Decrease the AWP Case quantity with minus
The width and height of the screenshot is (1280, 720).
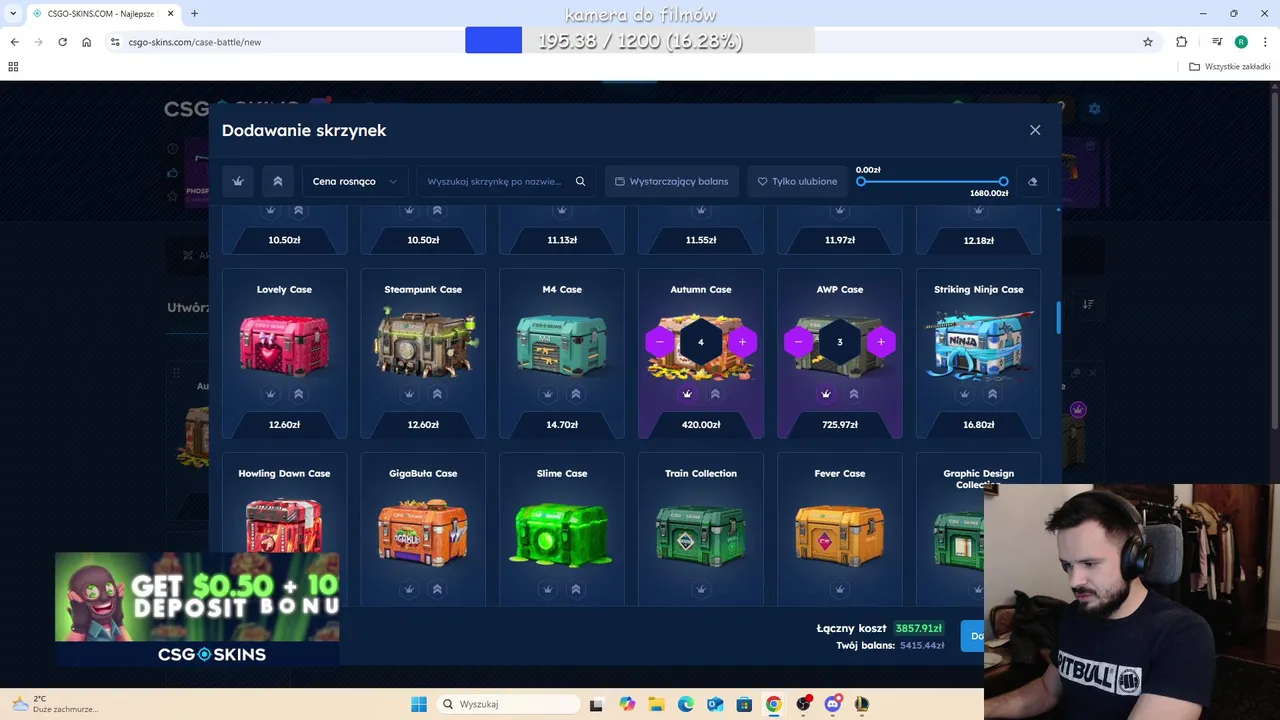798,342
